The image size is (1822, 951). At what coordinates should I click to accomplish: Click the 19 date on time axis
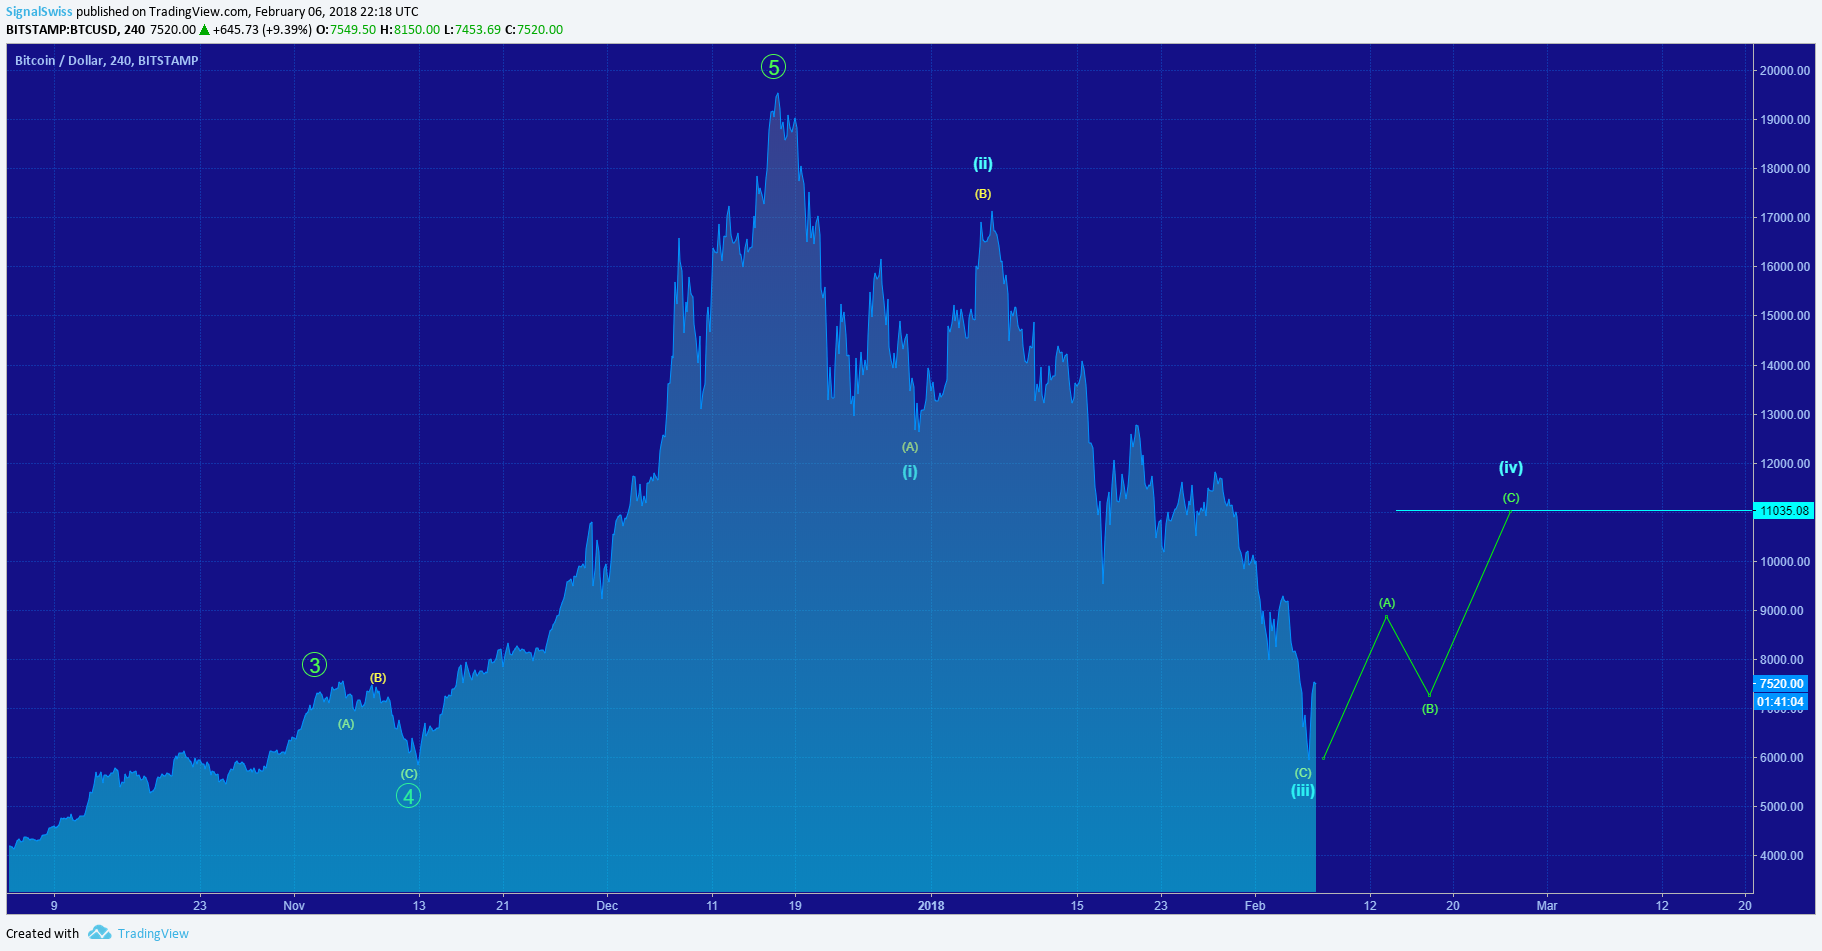[x=795, y=906]
